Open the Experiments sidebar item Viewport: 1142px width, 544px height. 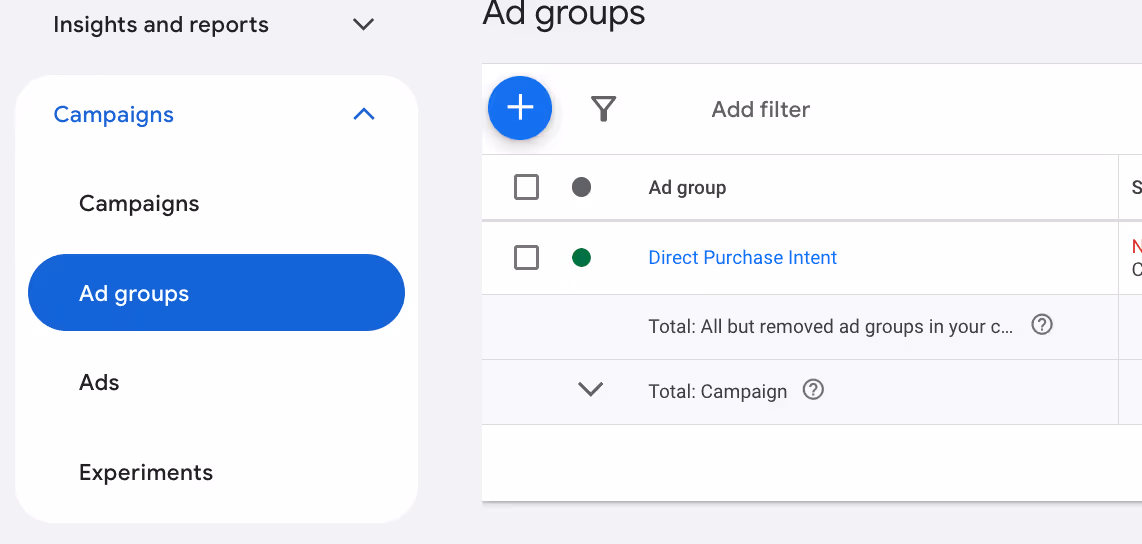click(146, 473)
